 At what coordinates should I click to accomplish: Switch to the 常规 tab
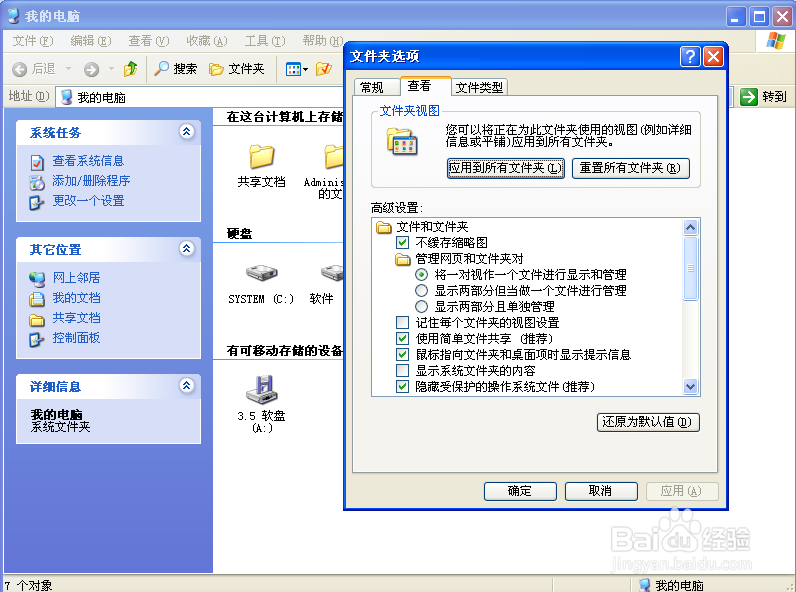[x=376, y=87]
